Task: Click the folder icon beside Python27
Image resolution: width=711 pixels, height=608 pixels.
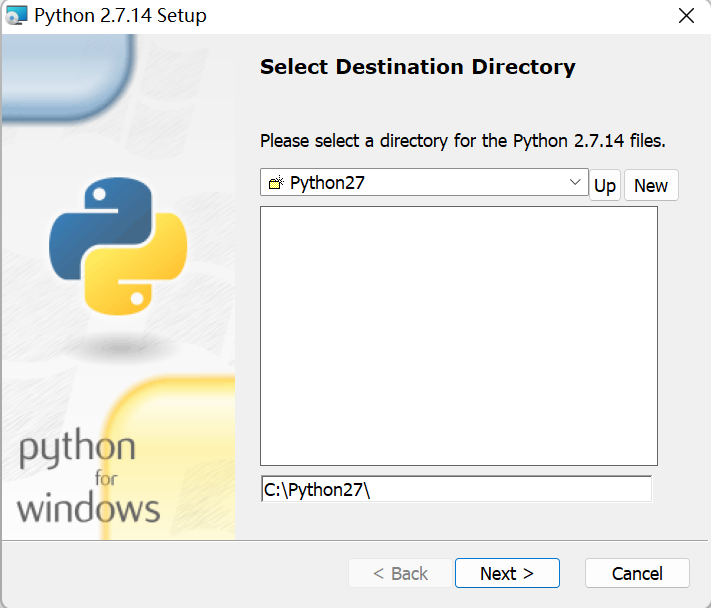Action: (x=276, y=183)
